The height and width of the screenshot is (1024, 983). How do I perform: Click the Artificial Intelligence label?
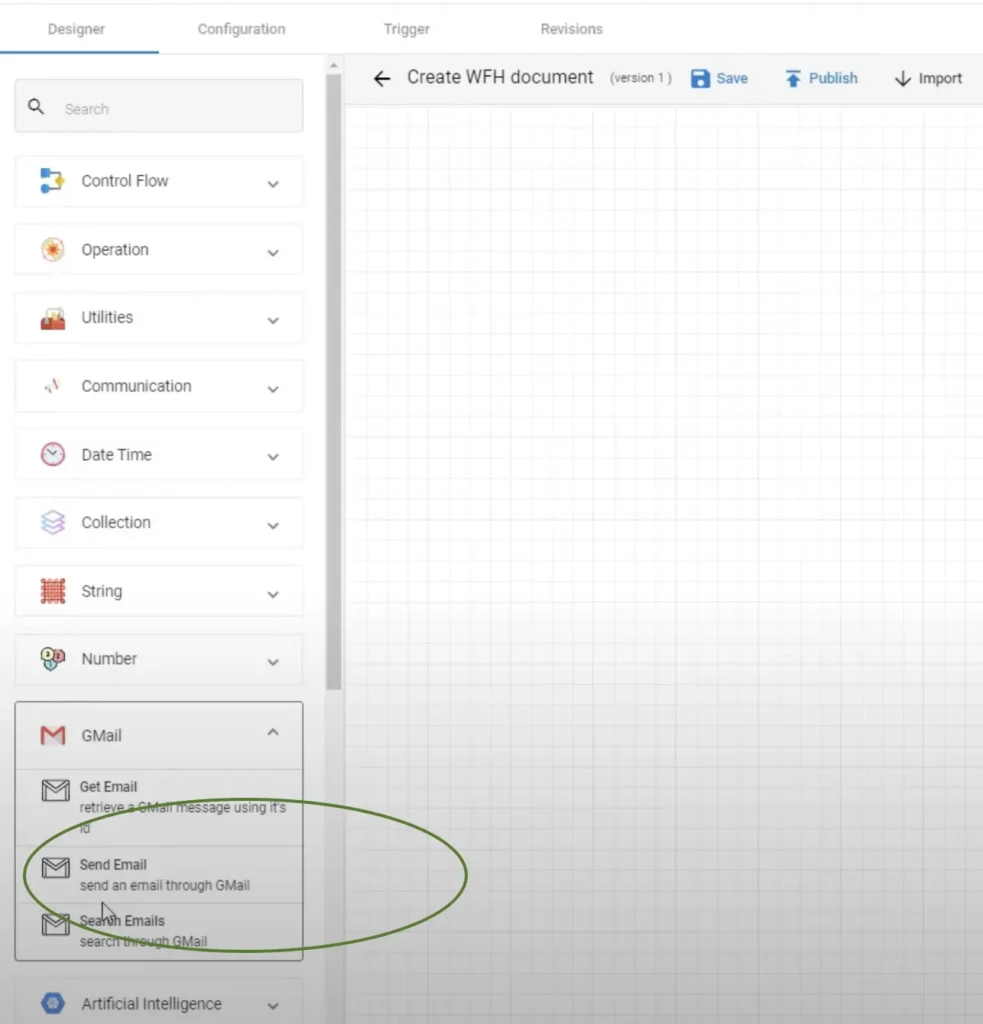click(152, 1004)
